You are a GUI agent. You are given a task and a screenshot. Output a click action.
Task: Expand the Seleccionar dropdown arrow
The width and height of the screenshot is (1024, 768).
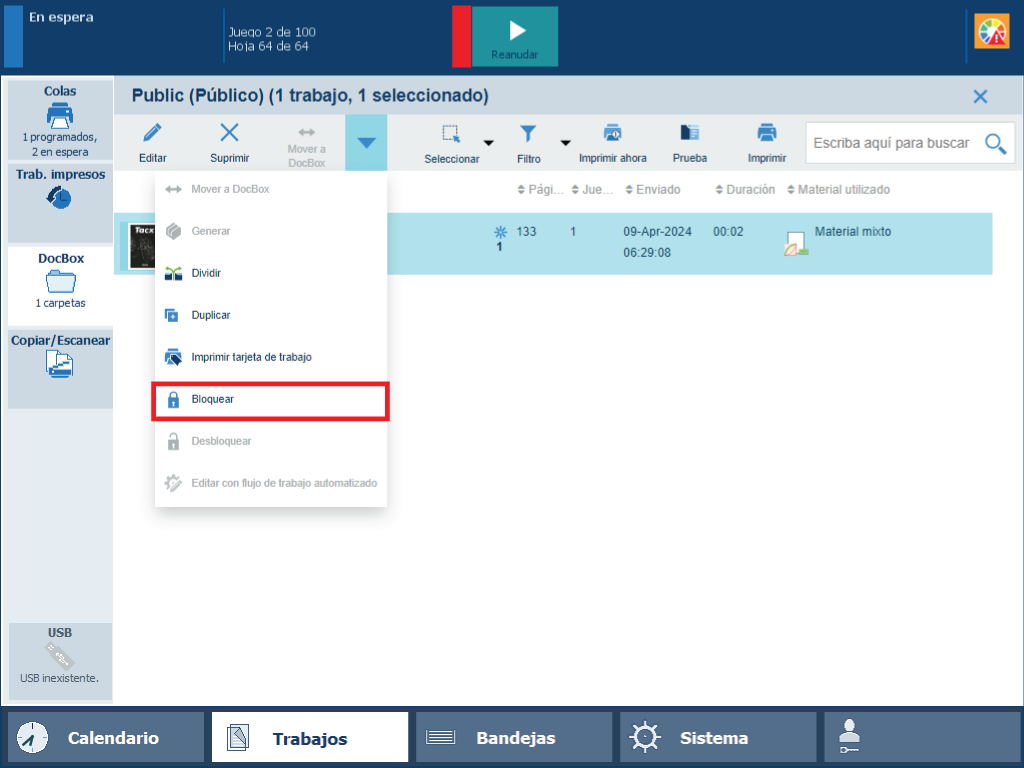pos(489,142)
